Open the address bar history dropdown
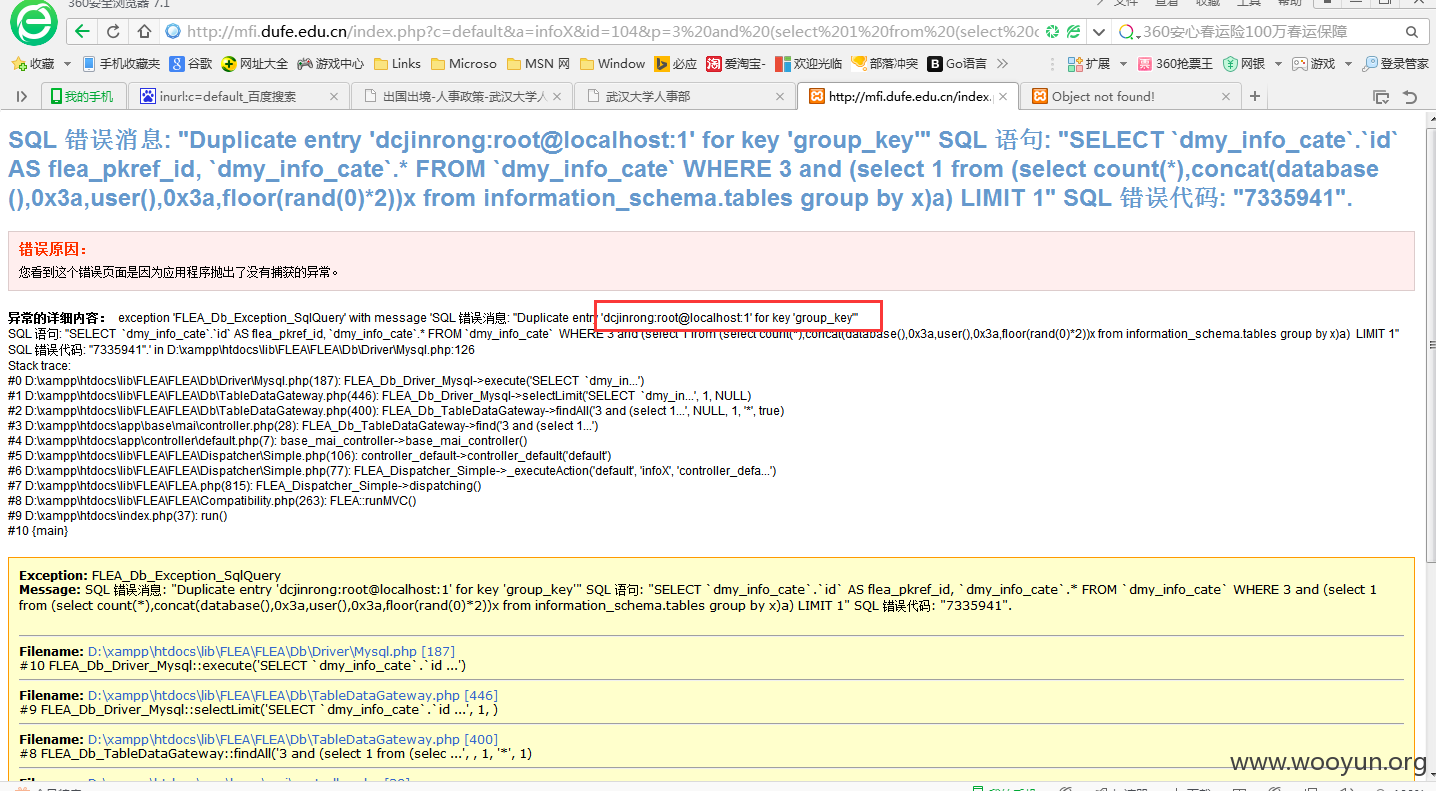The height and width of the screenshot is (791, 1436). [1098, 32]
